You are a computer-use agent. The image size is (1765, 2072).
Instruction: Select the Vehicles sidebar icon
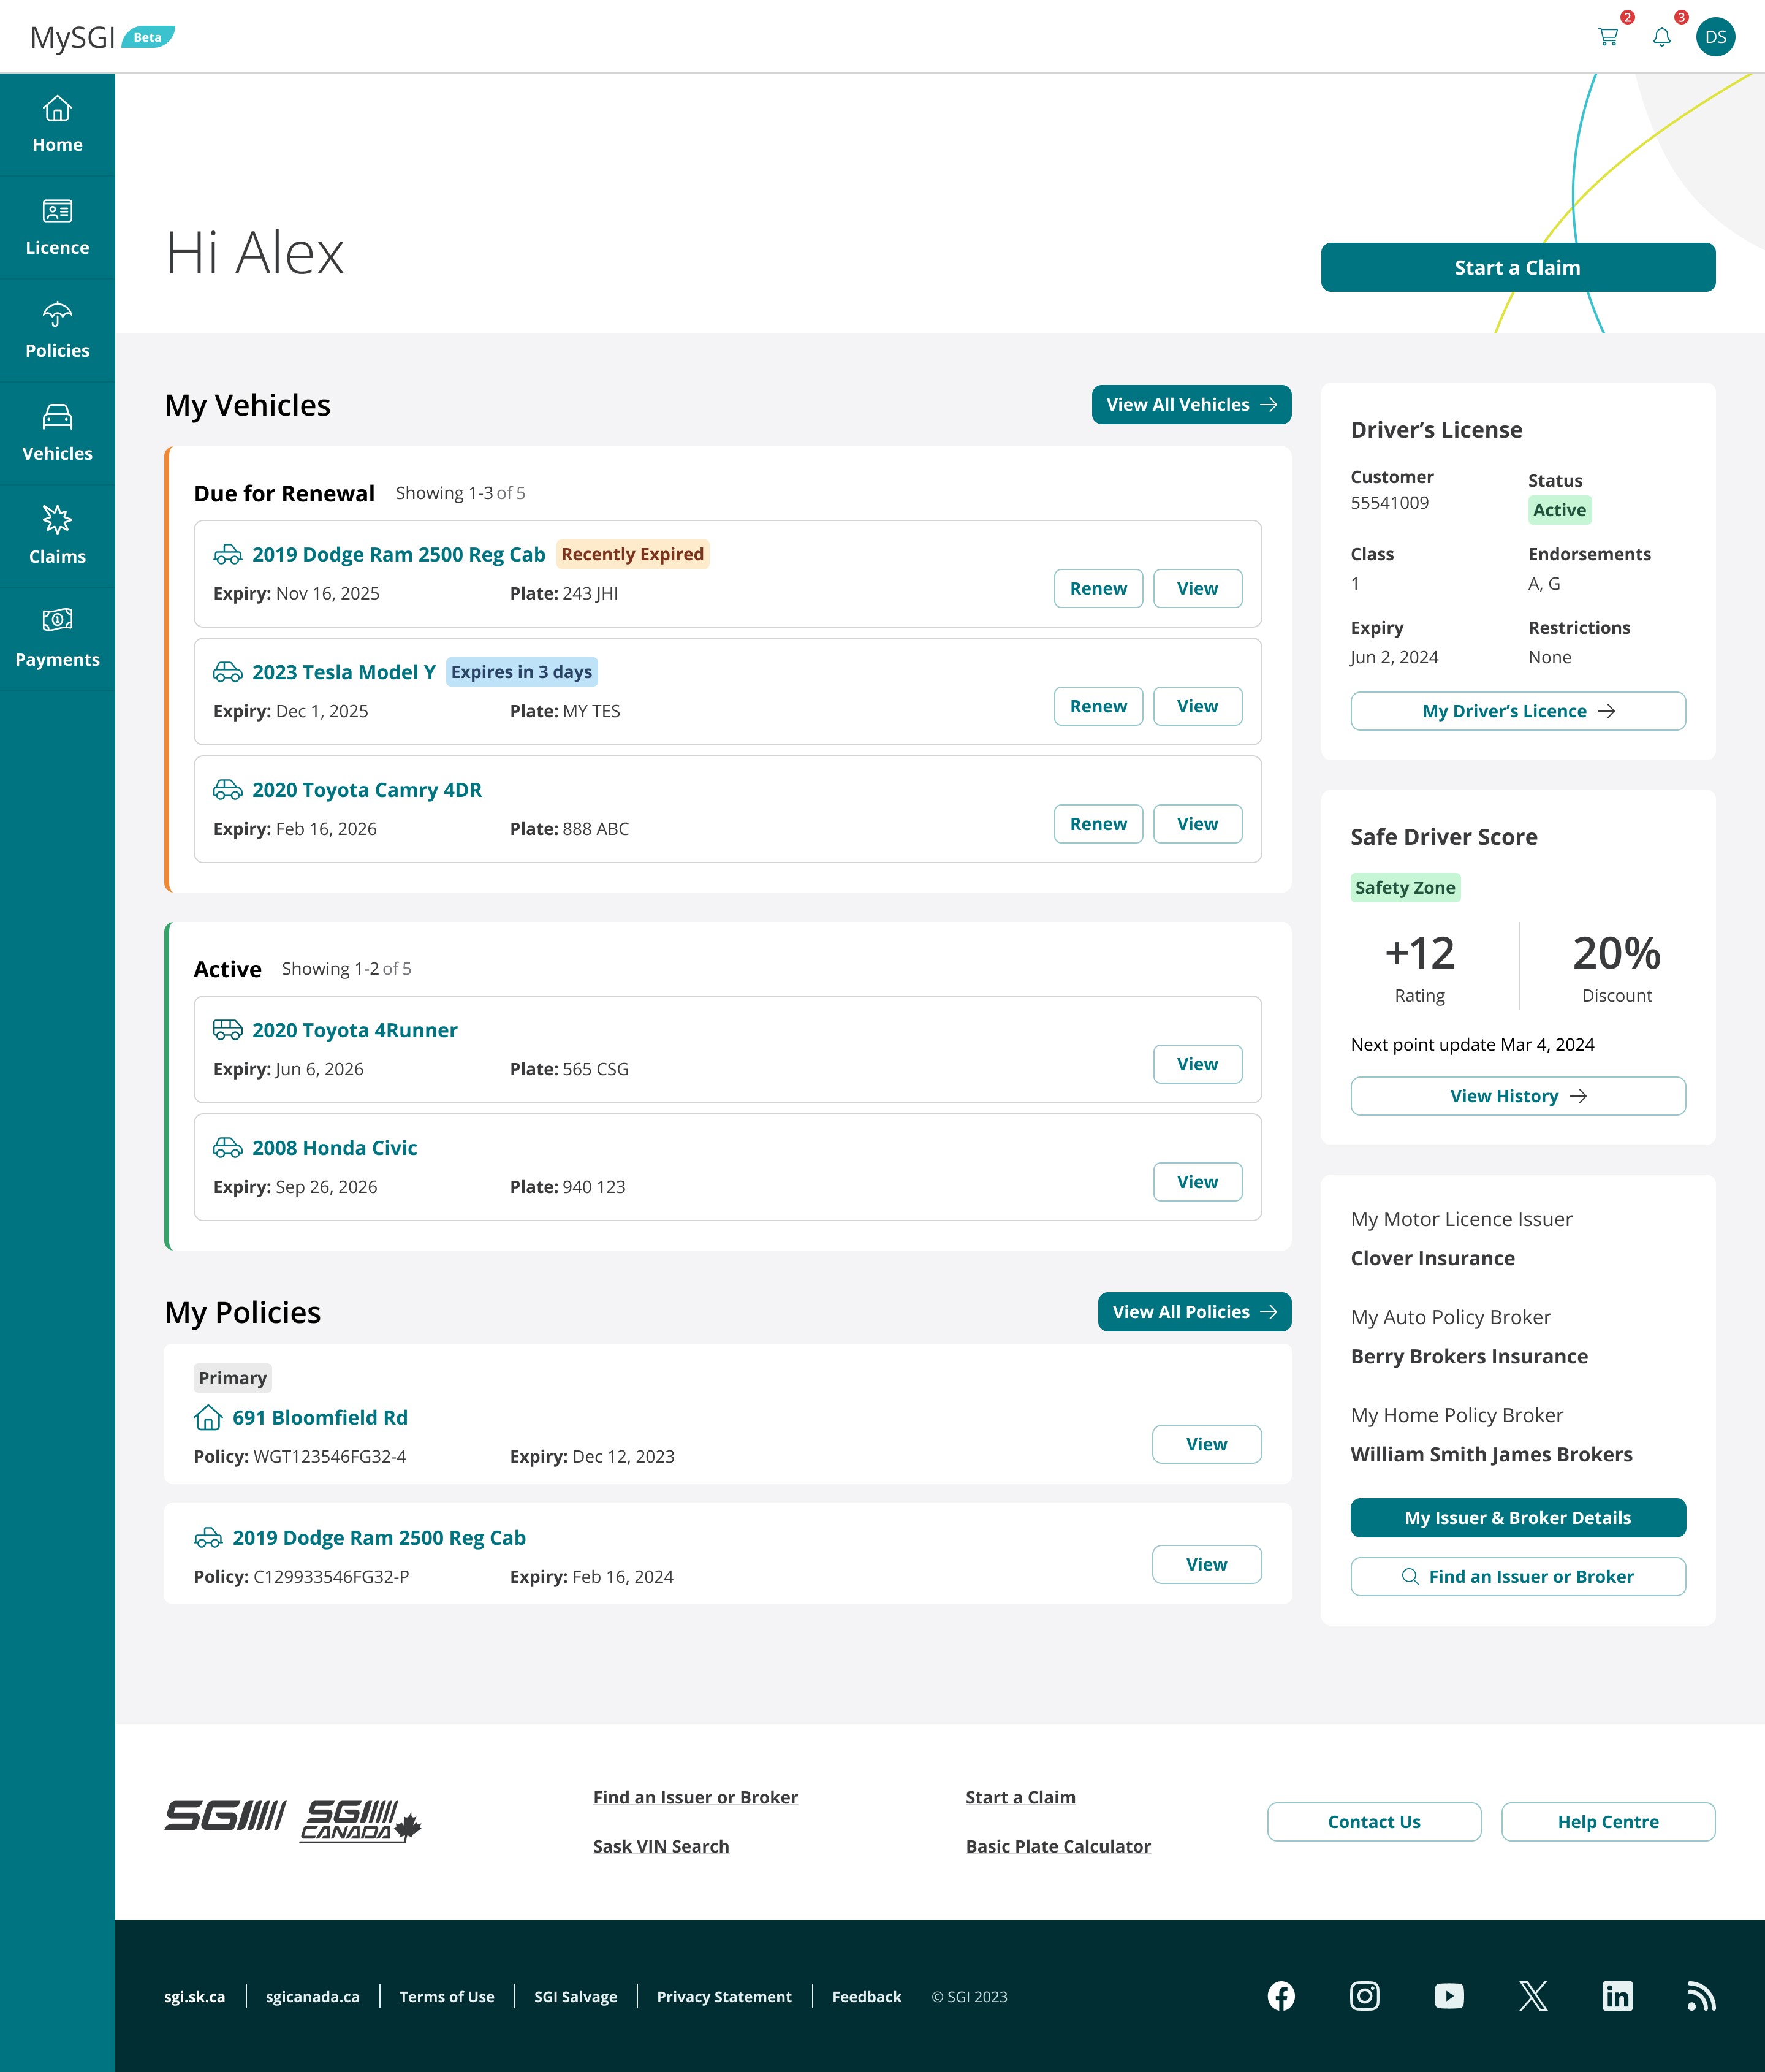[57, 432]
